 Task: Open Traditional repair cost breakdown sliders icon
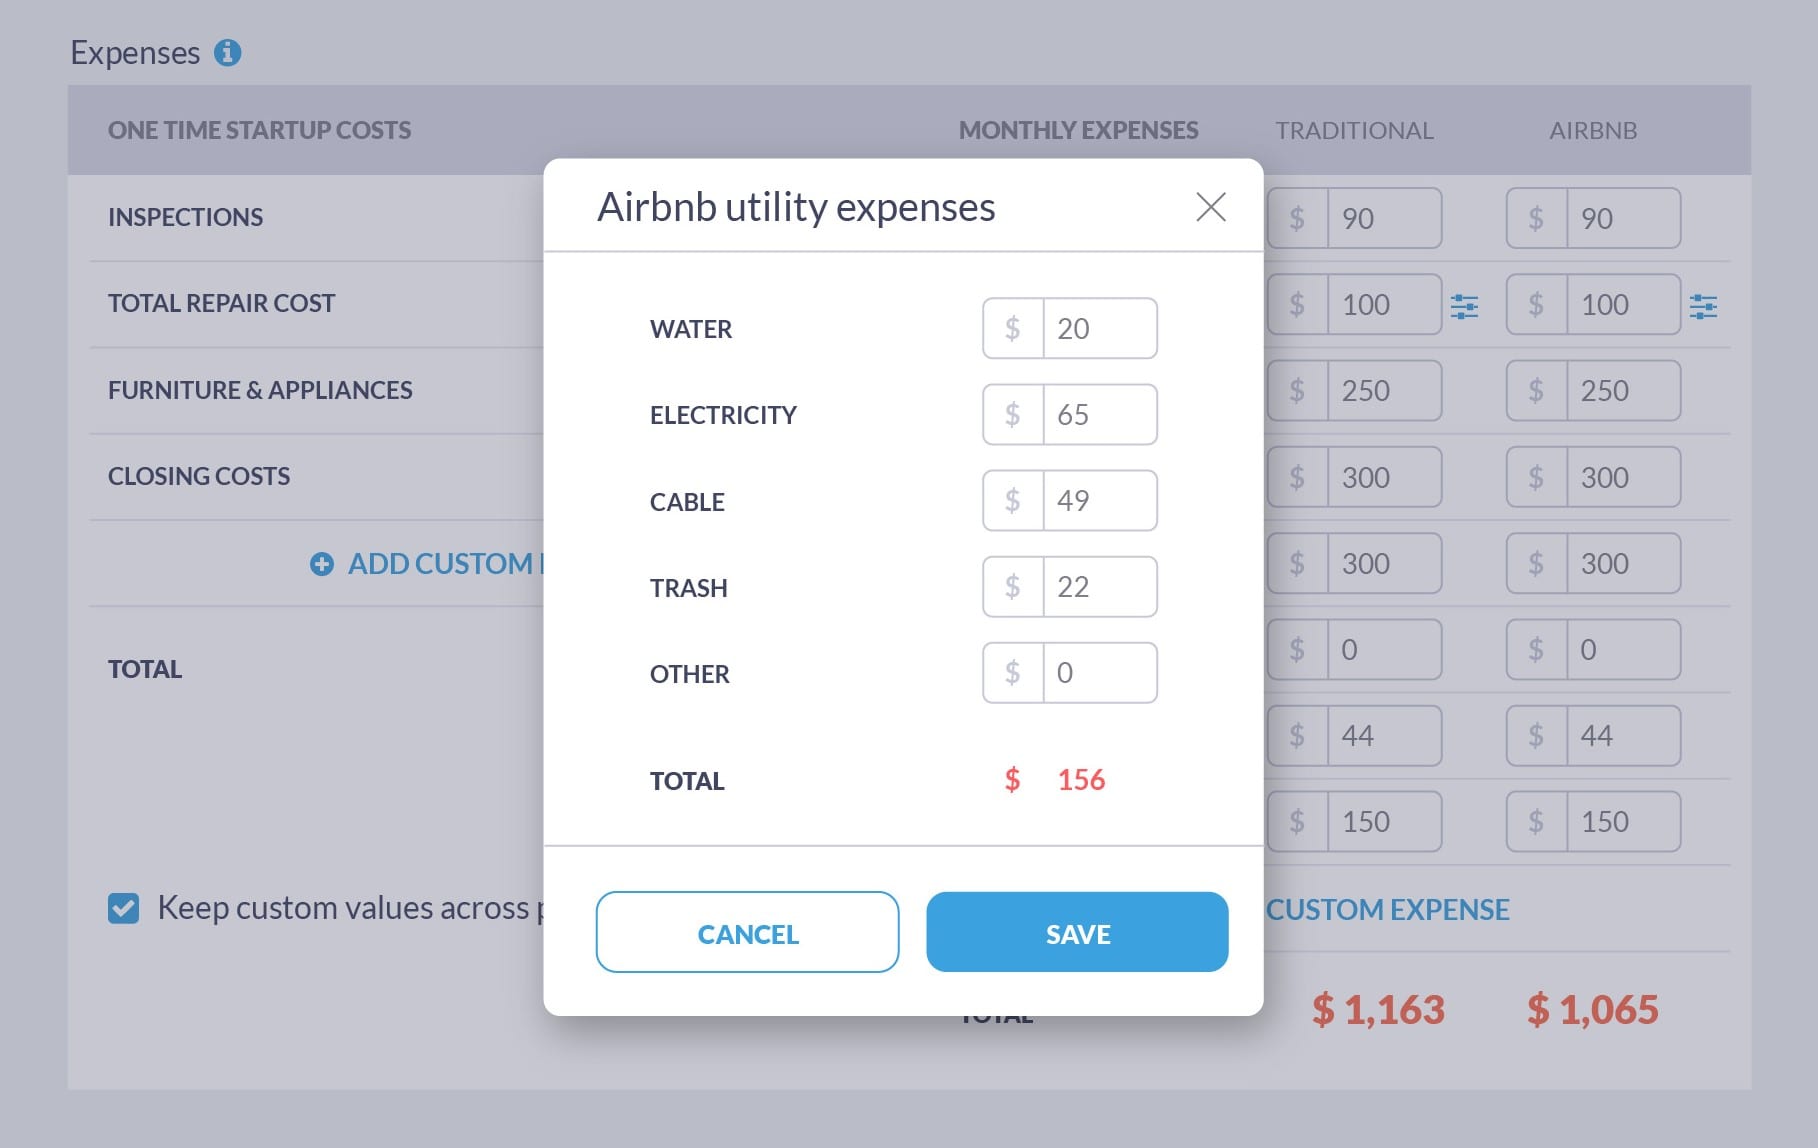pos(1464,306)
